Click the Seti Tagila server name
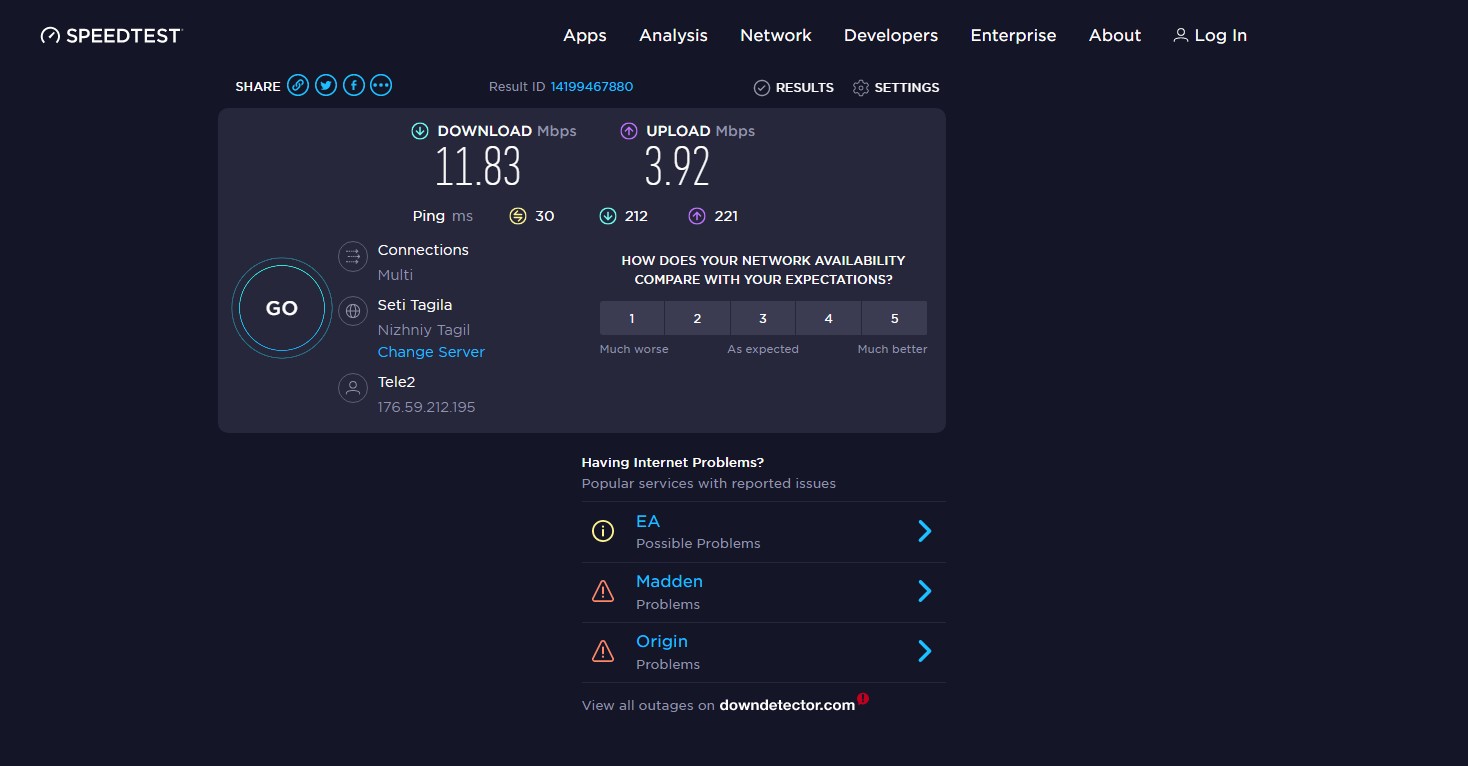Viewport: 1468px width, 766px height. (415, 305)
